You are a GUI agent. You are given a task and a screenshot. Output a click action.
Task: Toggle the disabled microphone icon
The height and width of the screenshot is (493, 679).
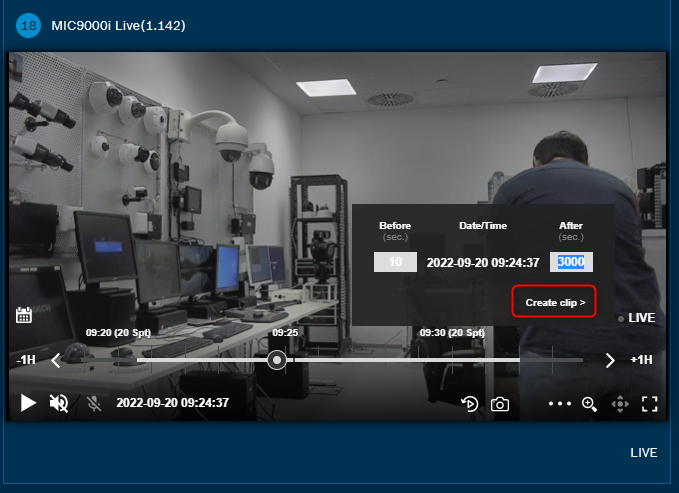tap(93, 403)
